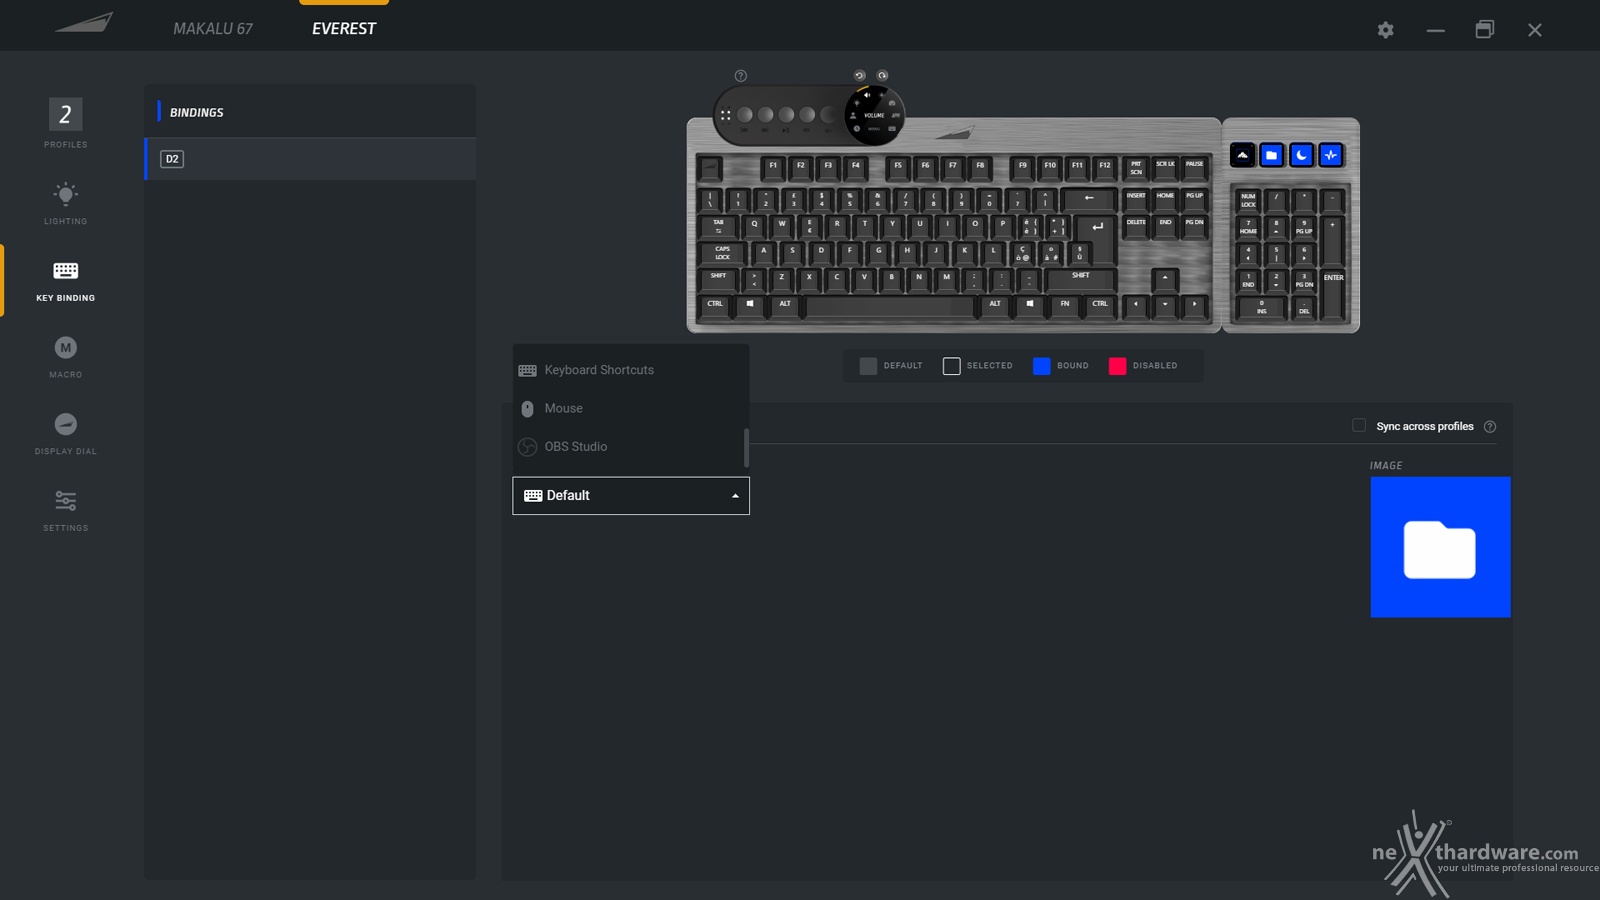Click the blue BOUND legend swatch

pos(1041,366)
